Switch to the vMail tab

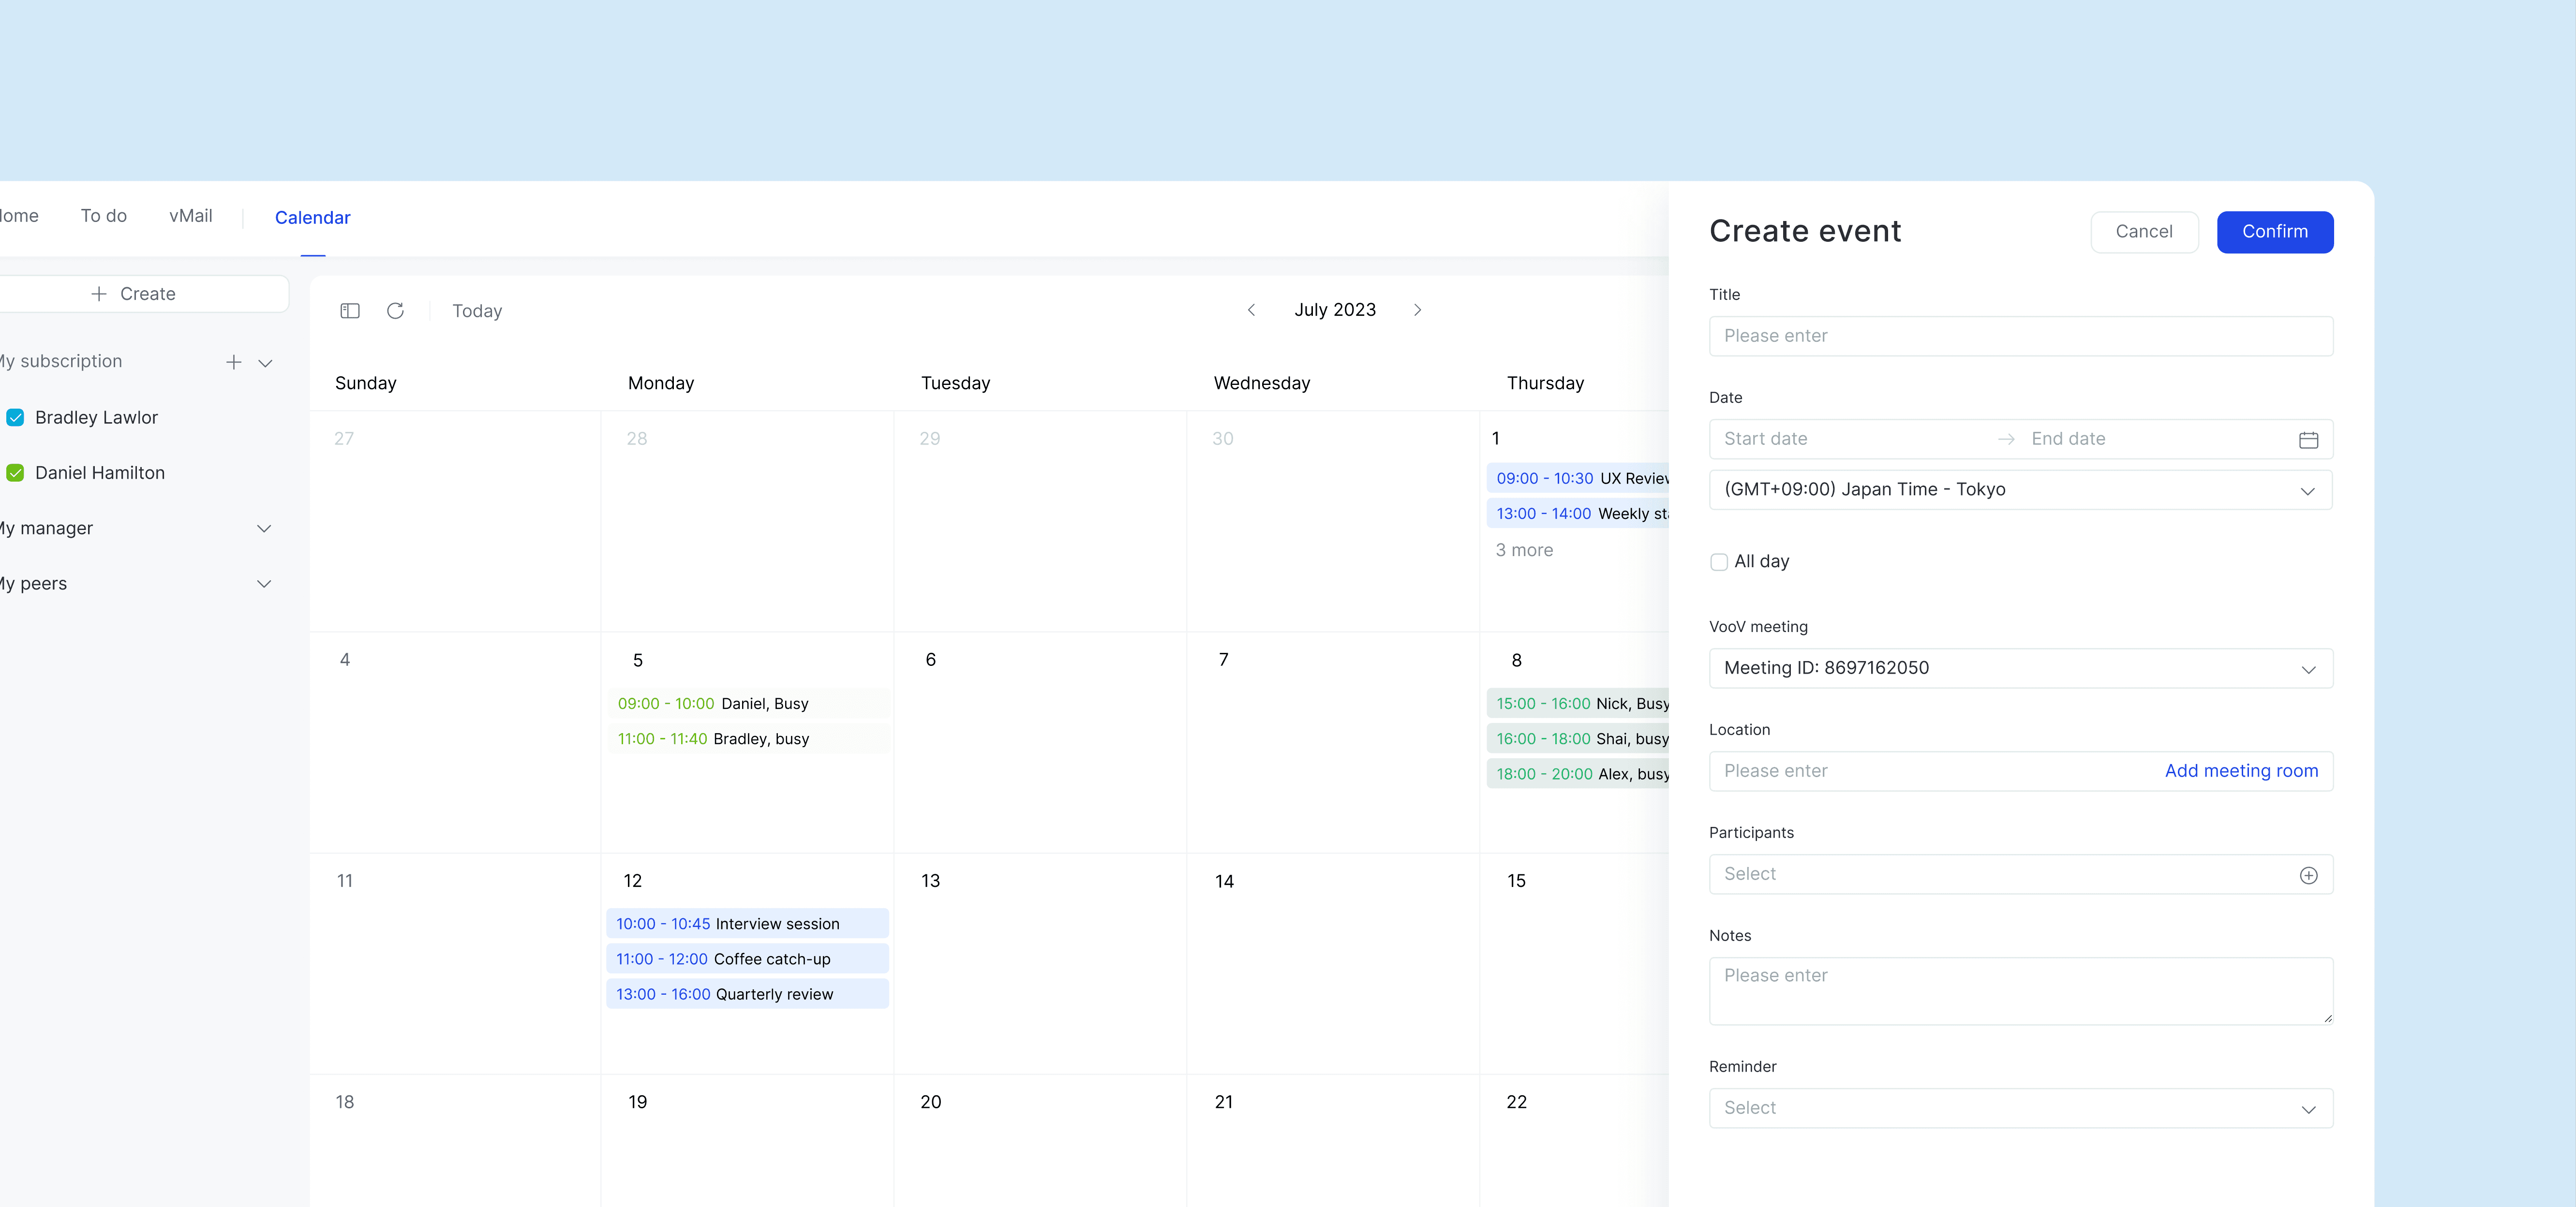click(x=190, y=216)
